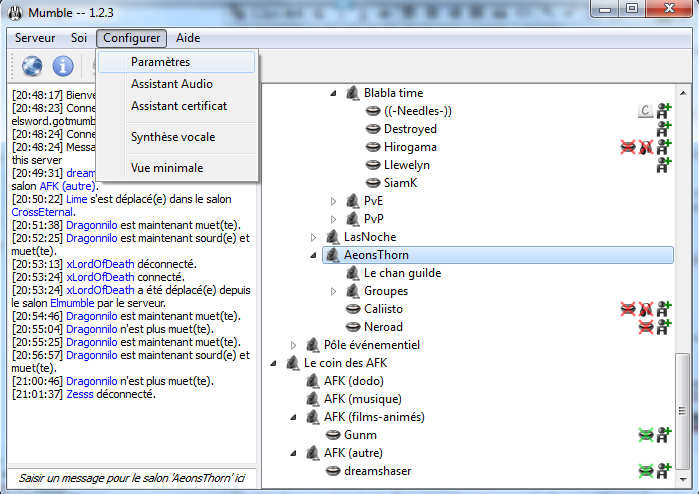
Task: Click the channel tree scrollbar up arrow
Action: point(683,93)
